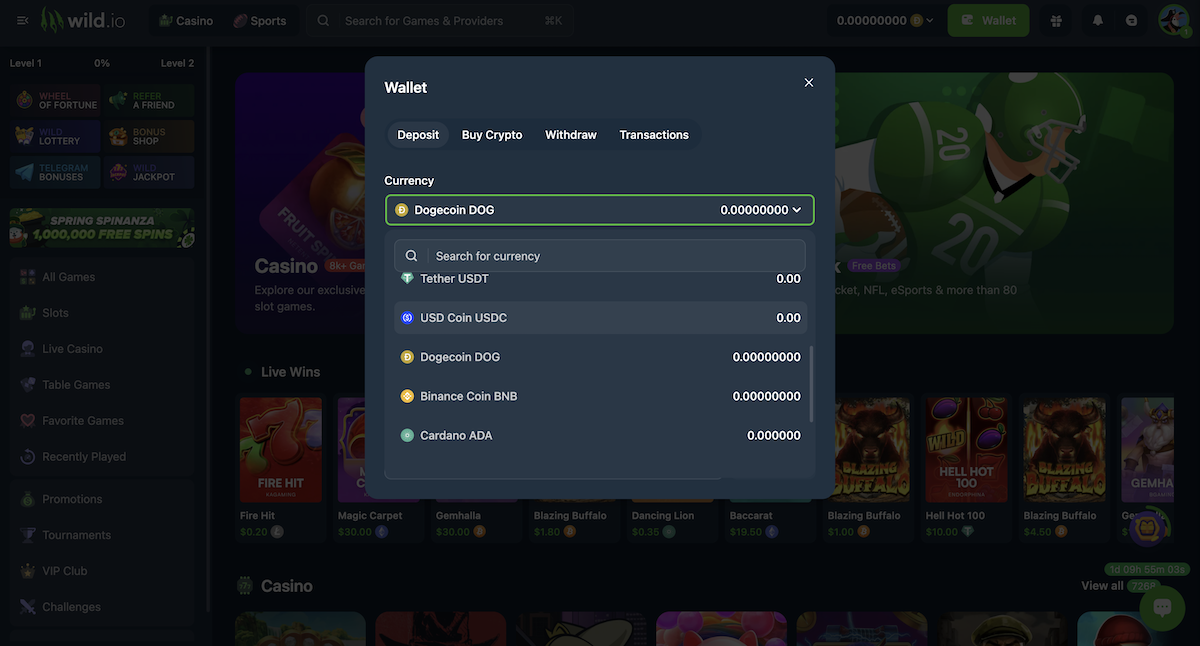Image resolution: width=1200 pixels, height=646 pixels.
Task: Click the Challenges sidebar icon
Action: [x=27, y=607]
